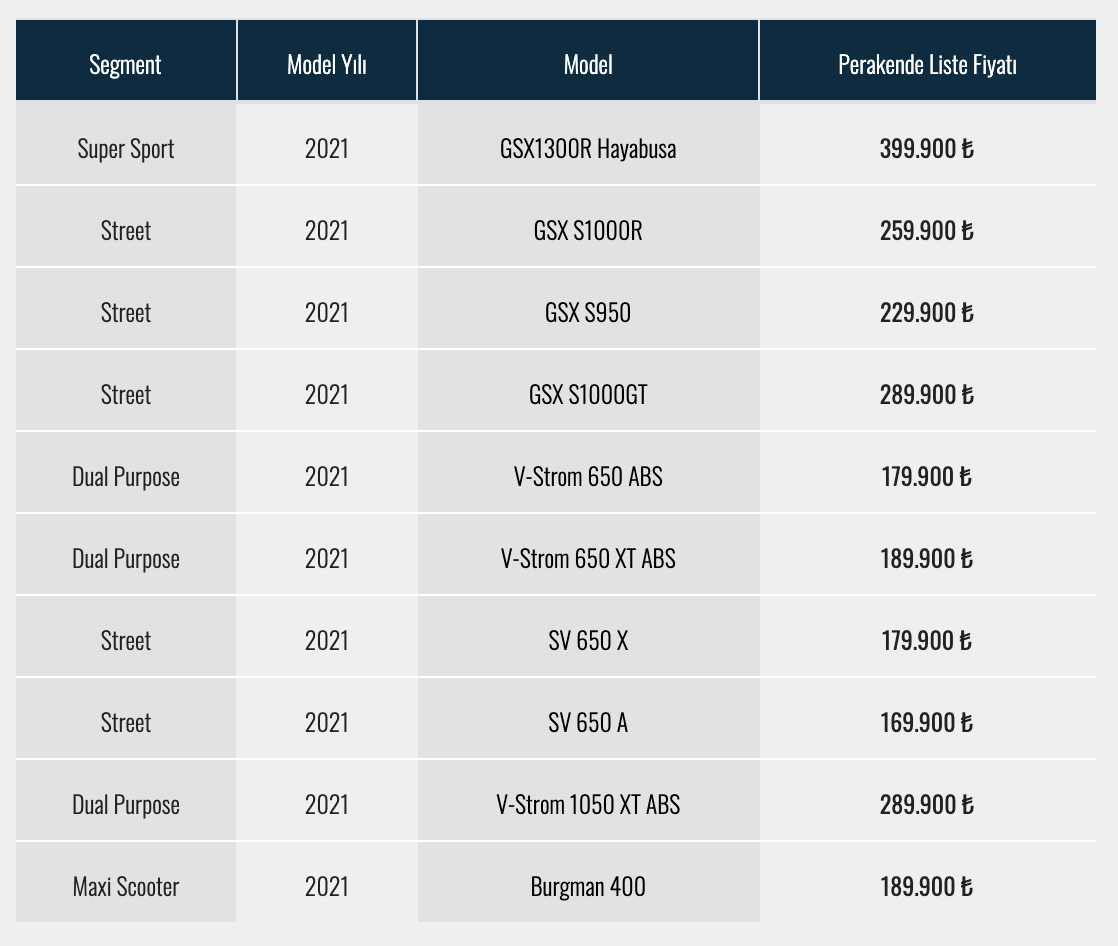
Task: Click the 169.900 ₺ price
Action: click(x=926, y=723)
